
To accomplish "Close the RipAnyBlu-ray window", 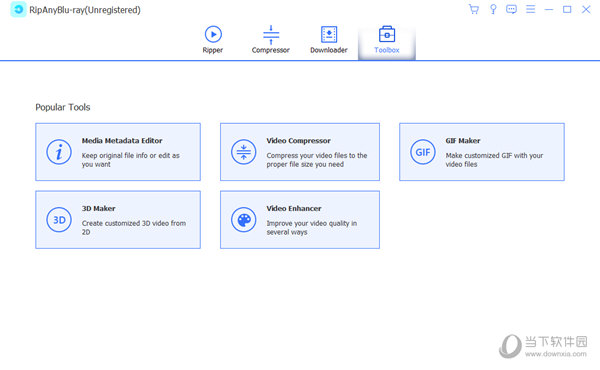I will click(x=586, y=9).
